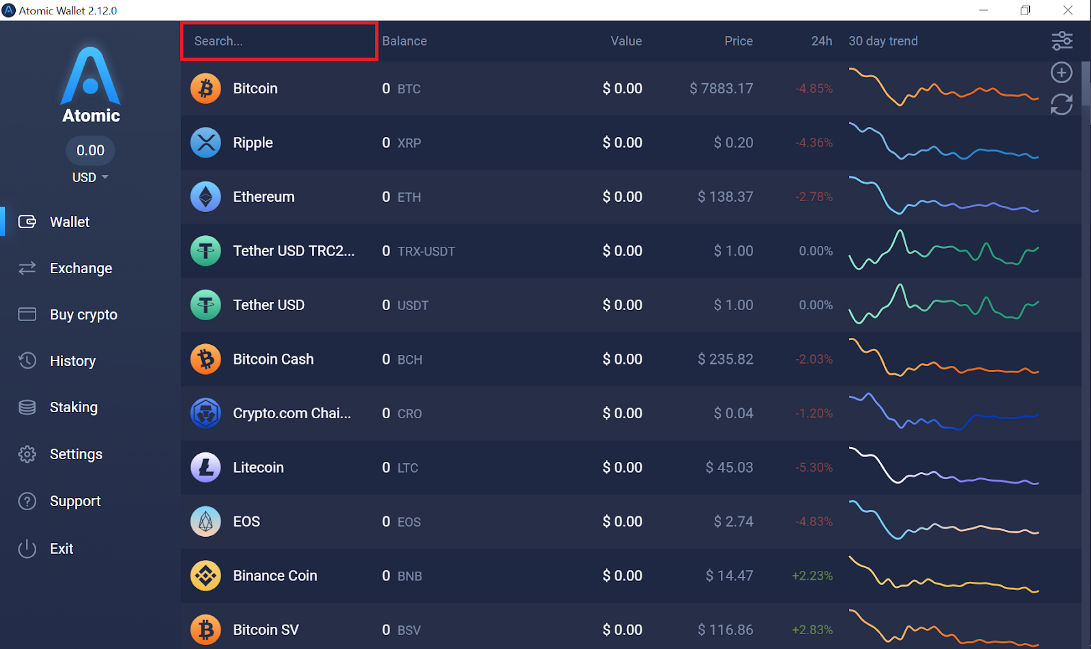Maximize the Atomic Wallet window
This screenshot has width=1091, height=649.
click(1025, 10)
